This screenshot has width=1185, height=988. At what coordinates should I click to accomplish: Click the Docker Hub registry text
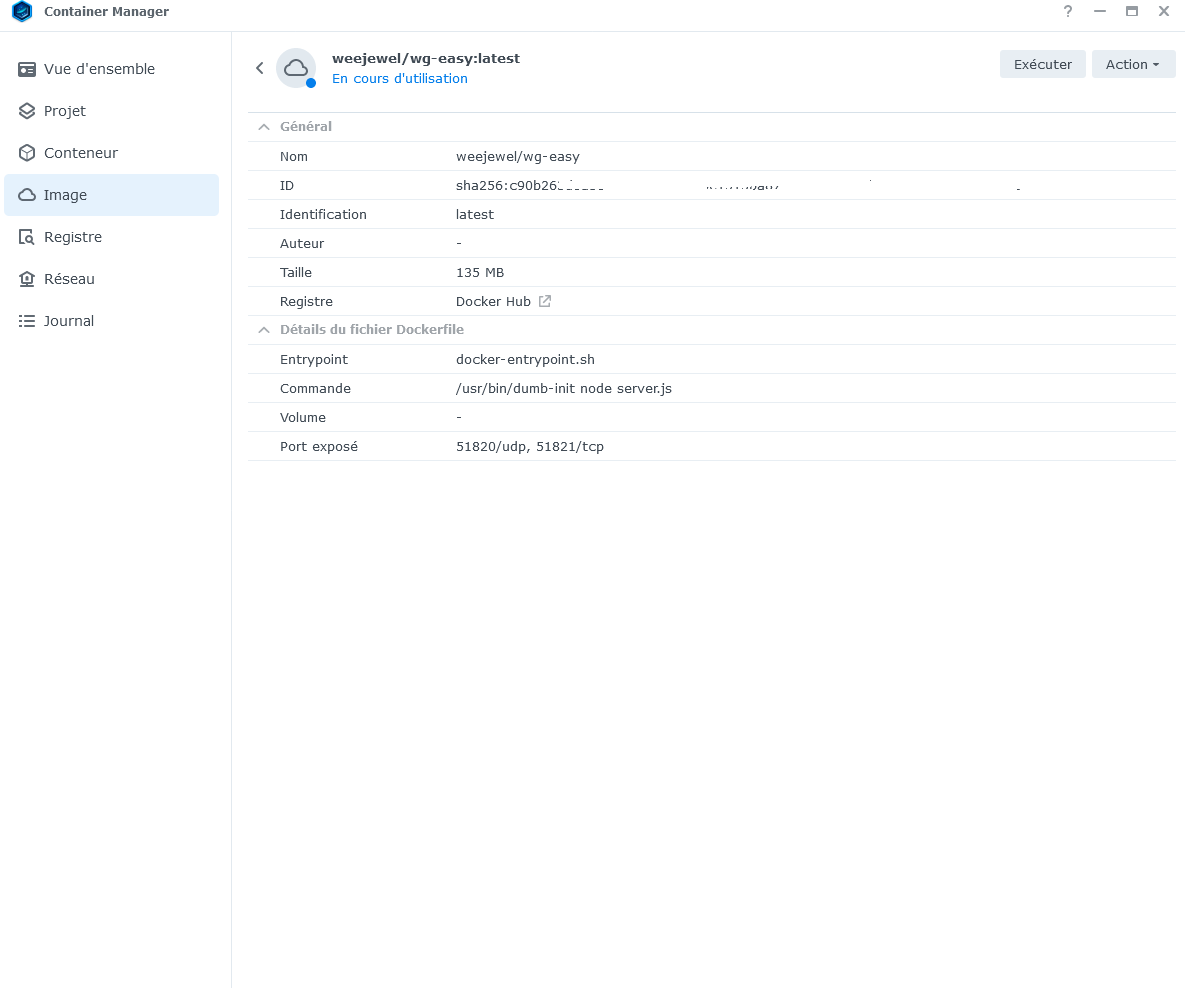(493, 302)
